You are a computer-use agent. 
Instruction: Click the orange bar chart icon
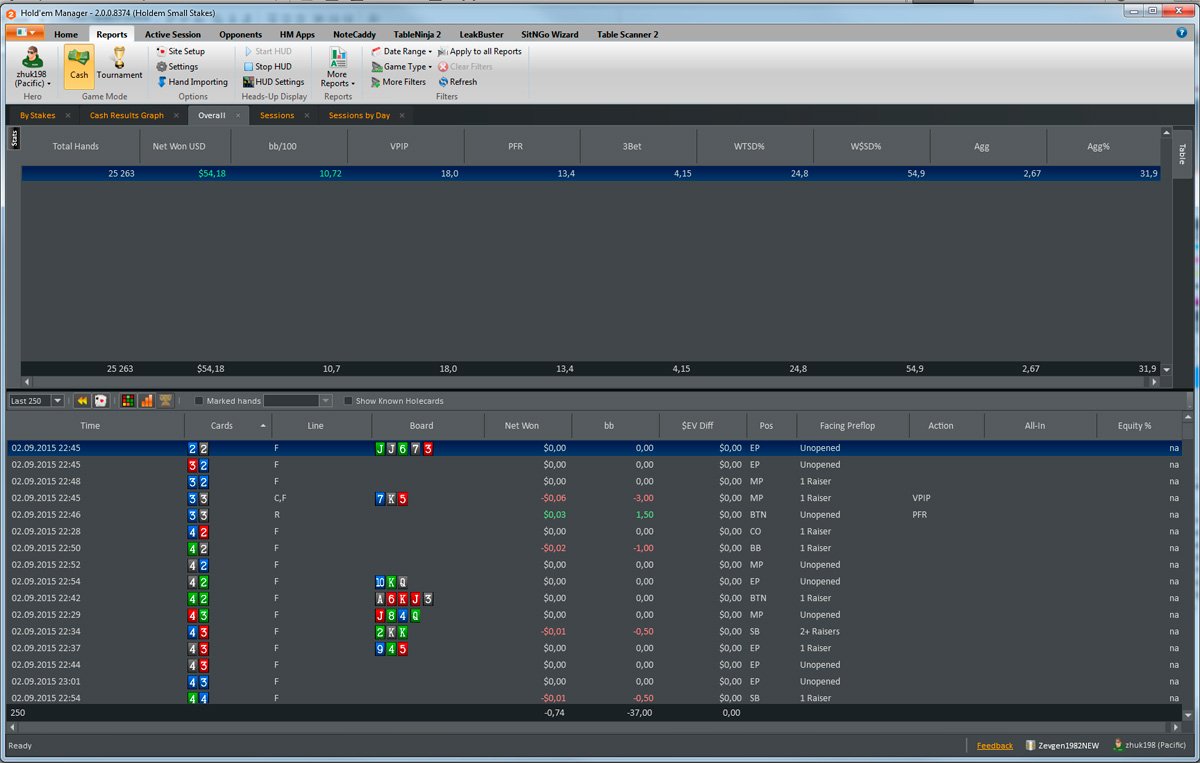[147, 401]
